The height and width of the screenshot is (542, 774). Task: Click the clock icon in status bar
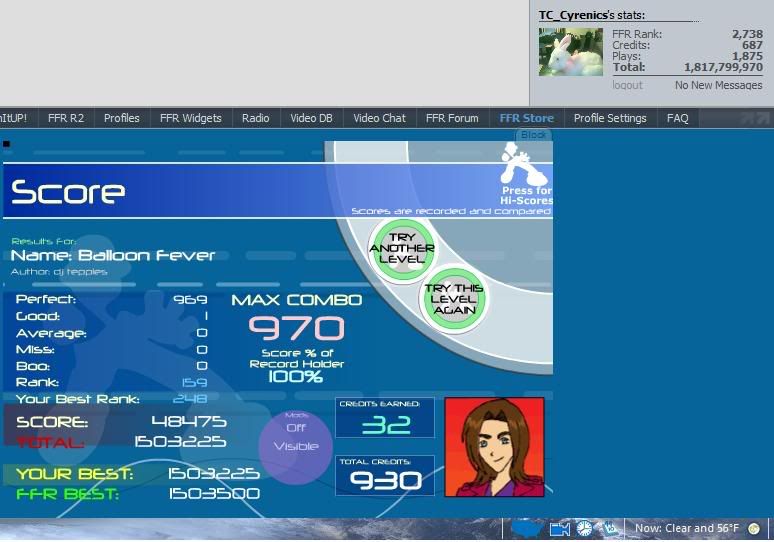point(584,528)
